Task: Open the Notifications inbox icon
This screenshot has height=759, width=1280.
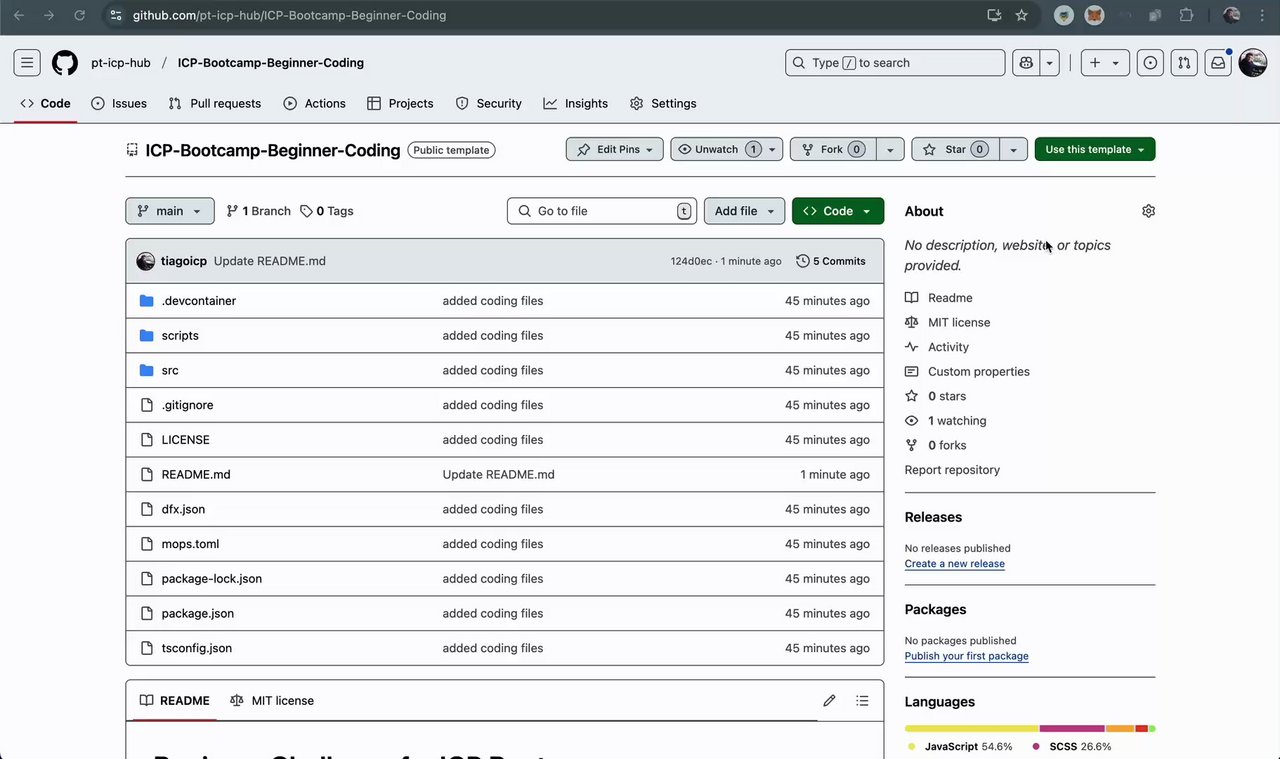Action: (x=1218, y=63)
